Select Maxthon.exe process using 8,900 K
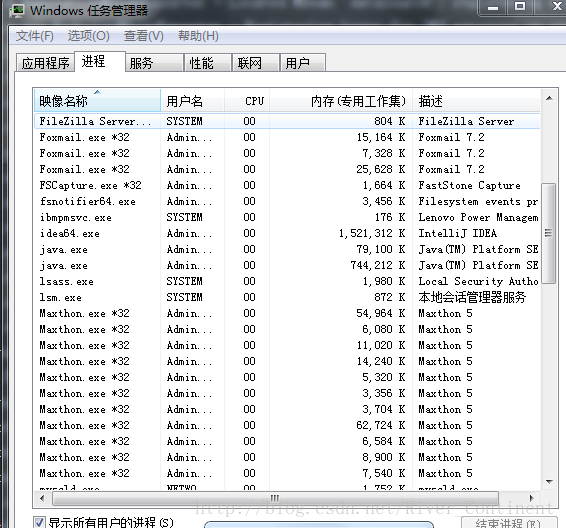 287,457
